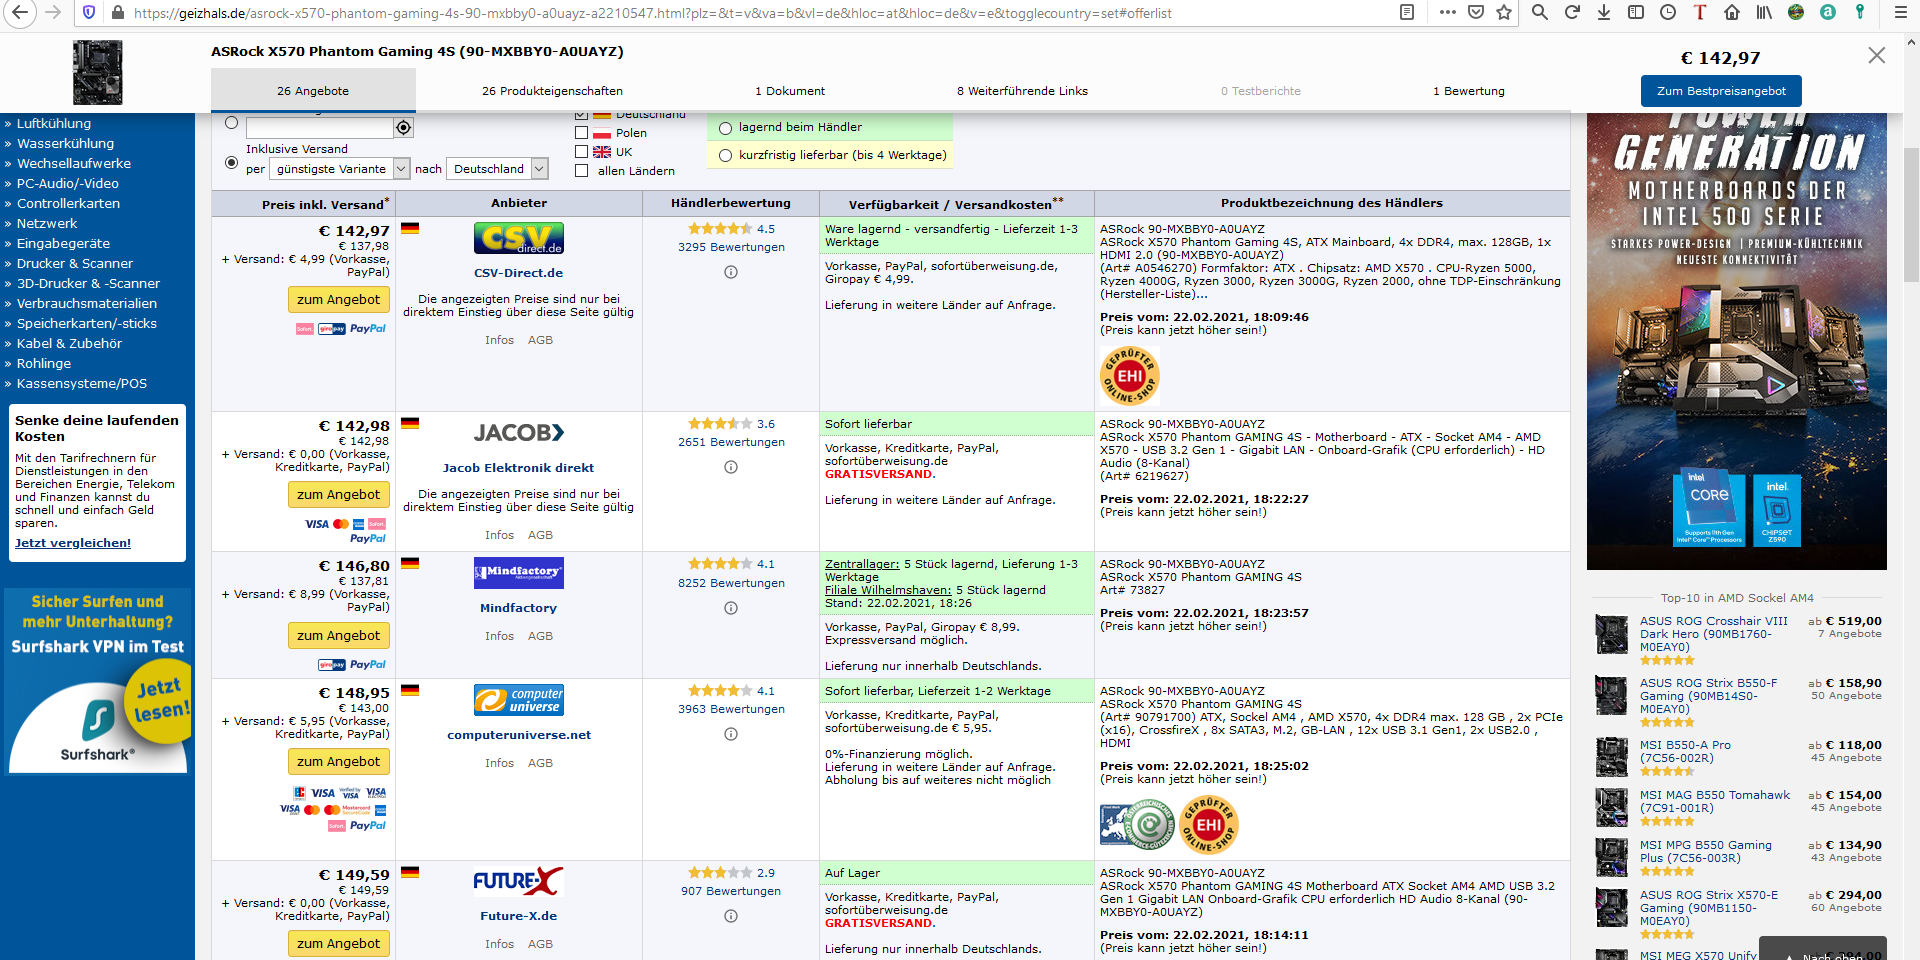The height and width of the screenshot is (960, 1920).
Task: Toggle the sidebar icon in the browser toolbar
Action: coord(1636,13)
